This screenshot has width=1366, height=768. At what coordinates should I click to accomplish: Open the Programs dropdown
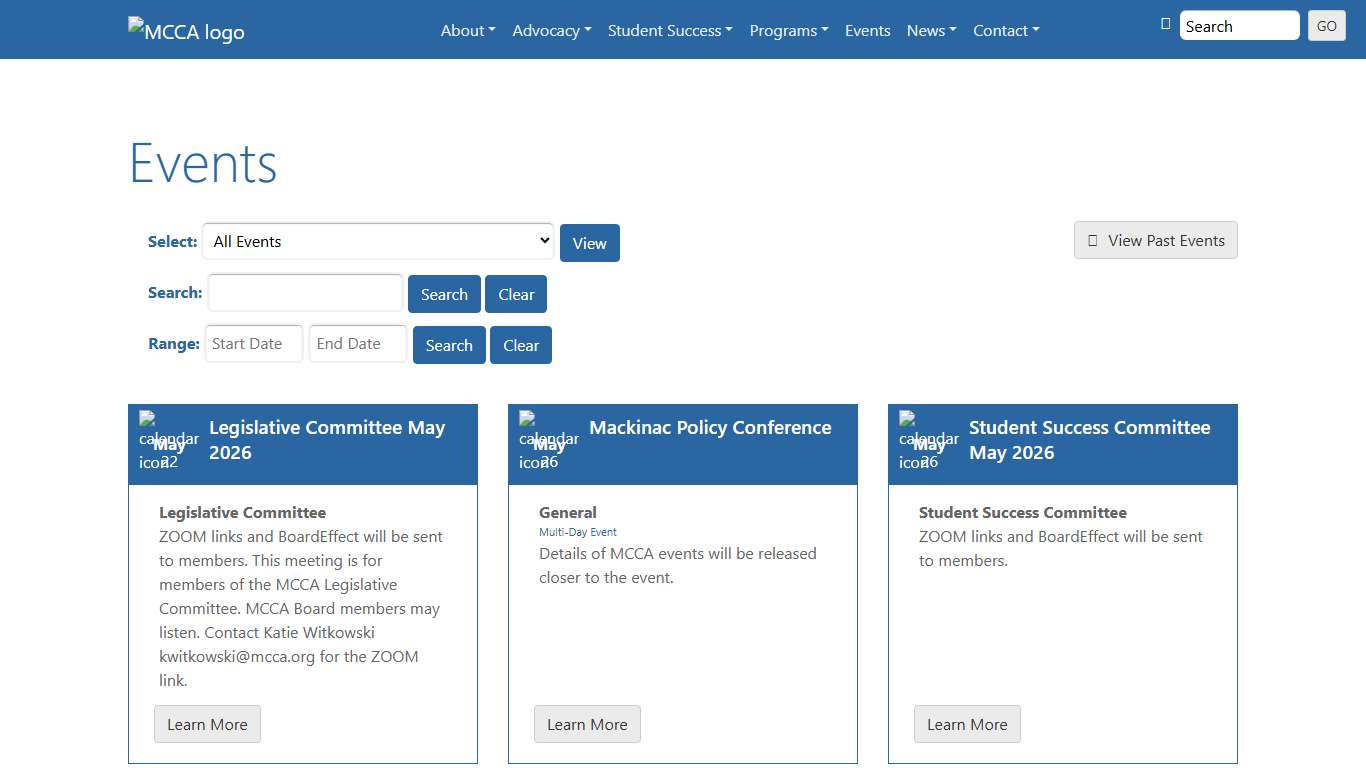[789, 30]
